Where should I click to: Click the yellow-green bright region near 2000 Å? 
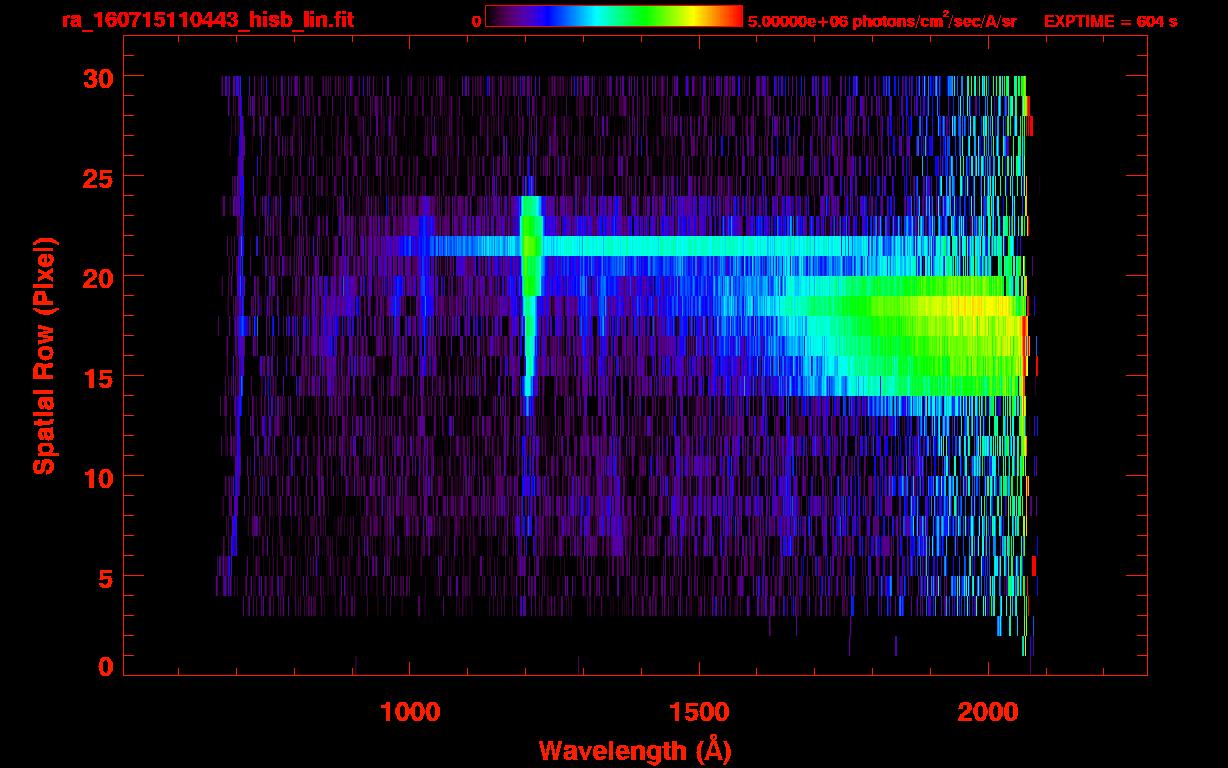pyautogui.click(x=960, y=306)
